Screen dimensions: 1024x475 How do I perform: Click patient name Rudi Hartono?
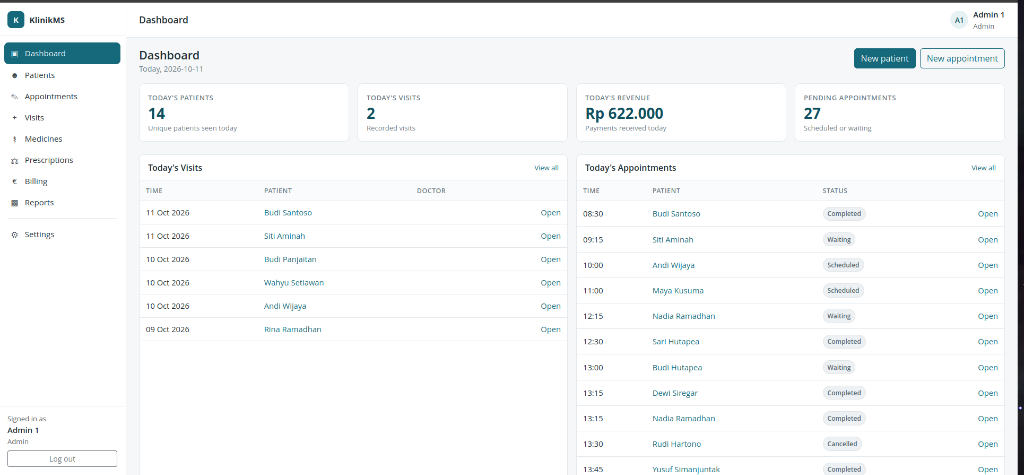[x=677, y=444]
